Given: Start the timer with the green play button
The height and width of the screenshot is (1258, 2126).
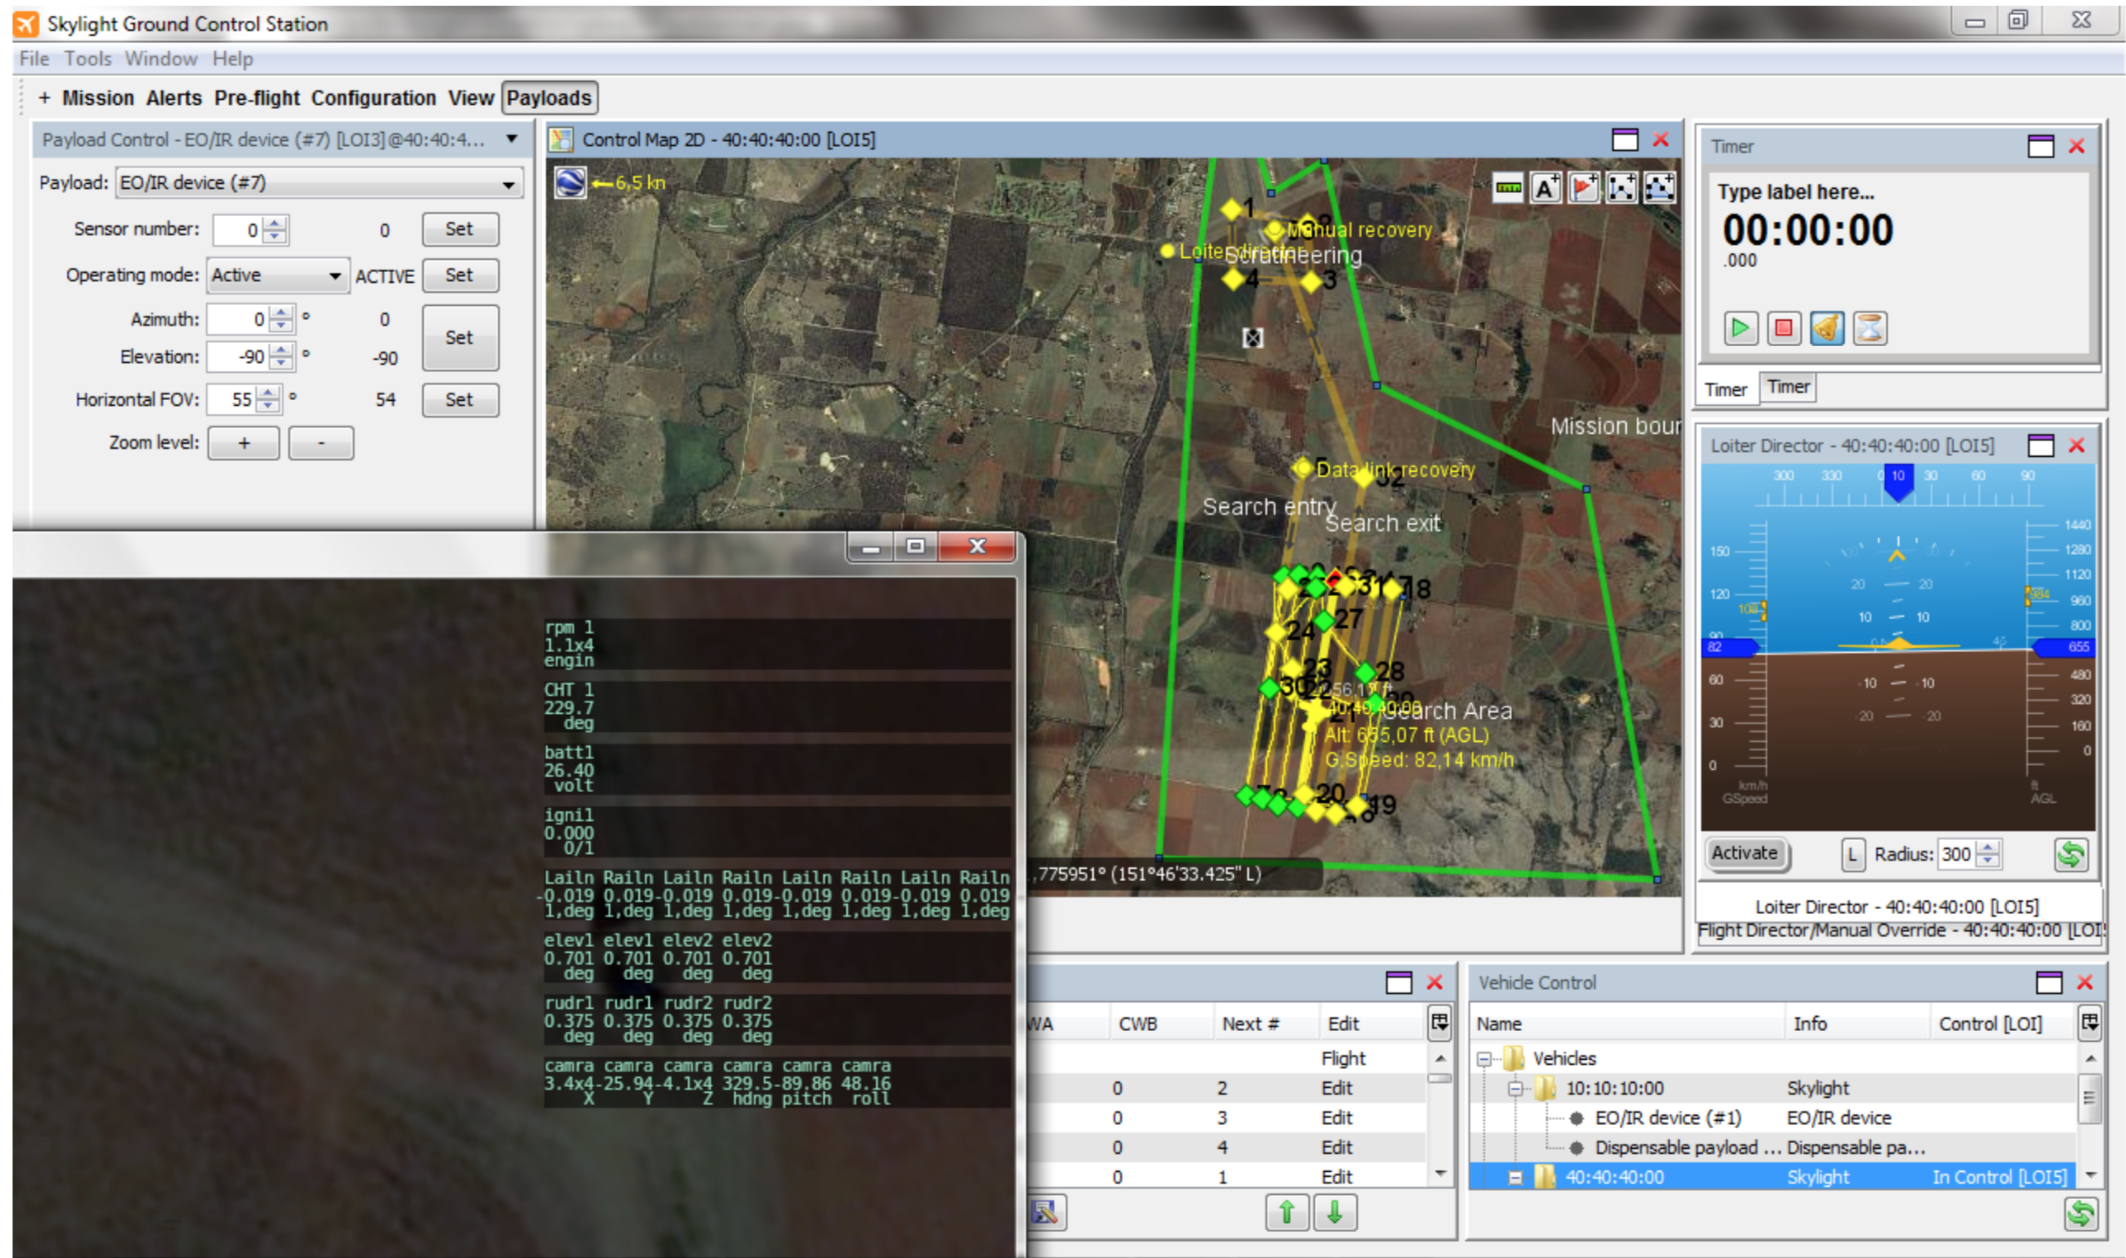Looking at the screenshot, I should pos(1740,328).
